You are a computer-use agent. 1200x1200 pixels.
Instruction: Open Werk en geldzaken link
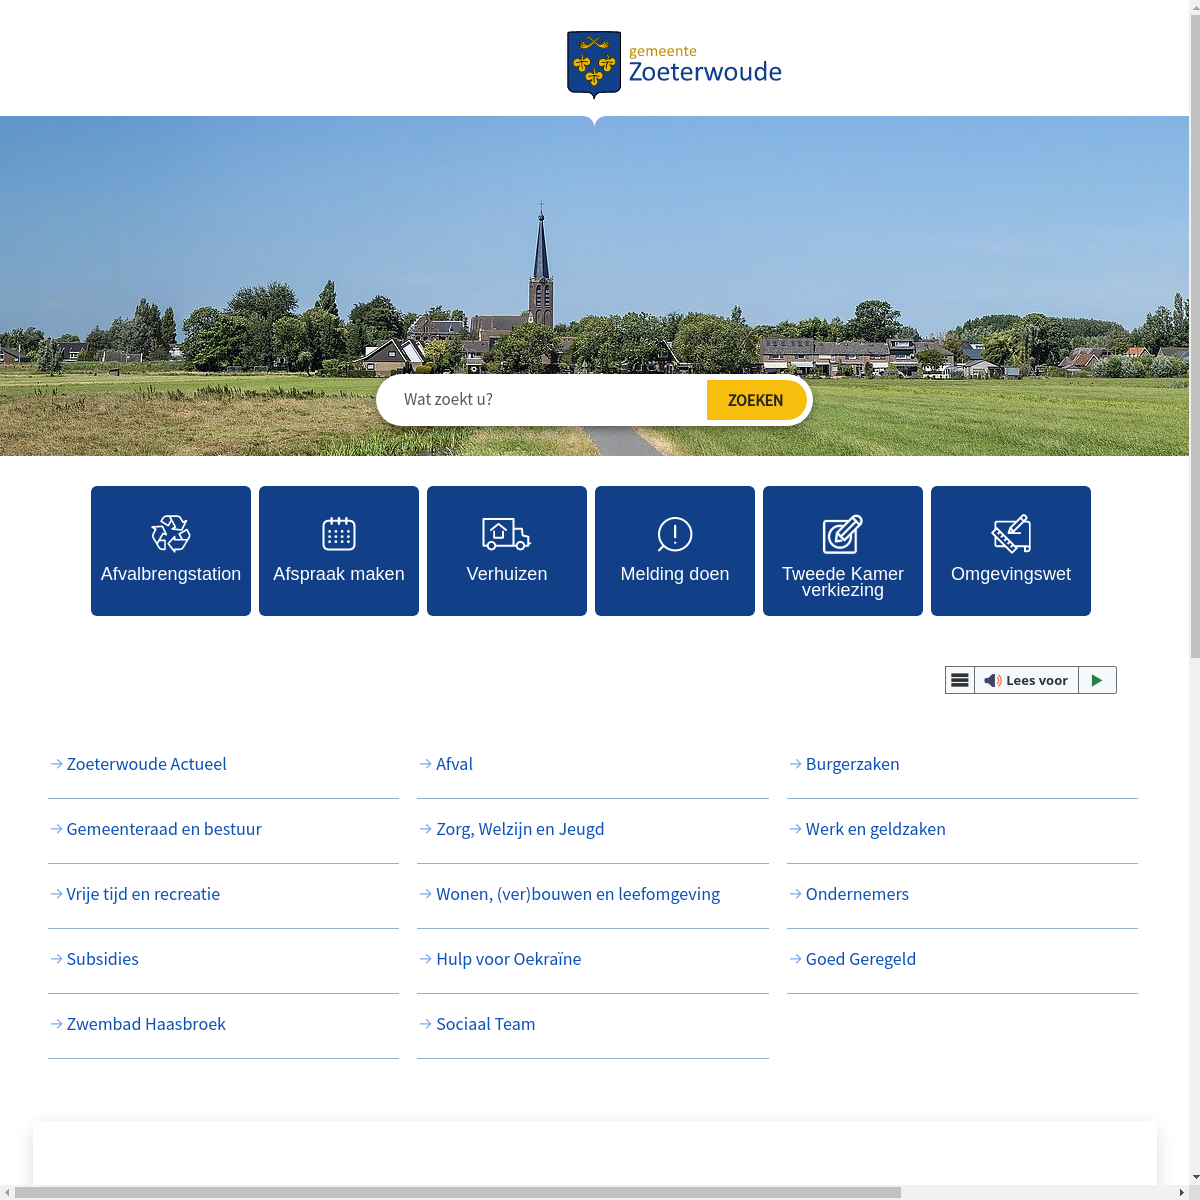pos(876,829)
